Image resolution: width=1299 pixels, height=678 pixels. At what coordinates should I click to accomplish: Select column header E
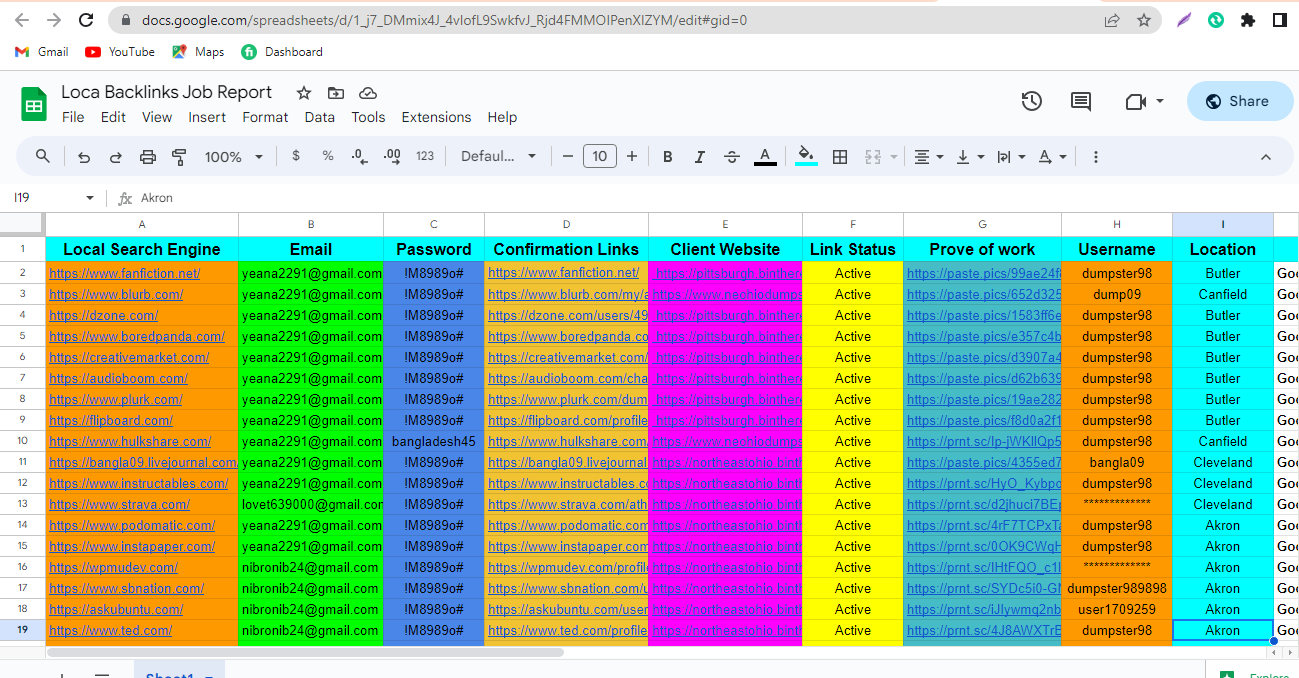click(x=725, y=224)
